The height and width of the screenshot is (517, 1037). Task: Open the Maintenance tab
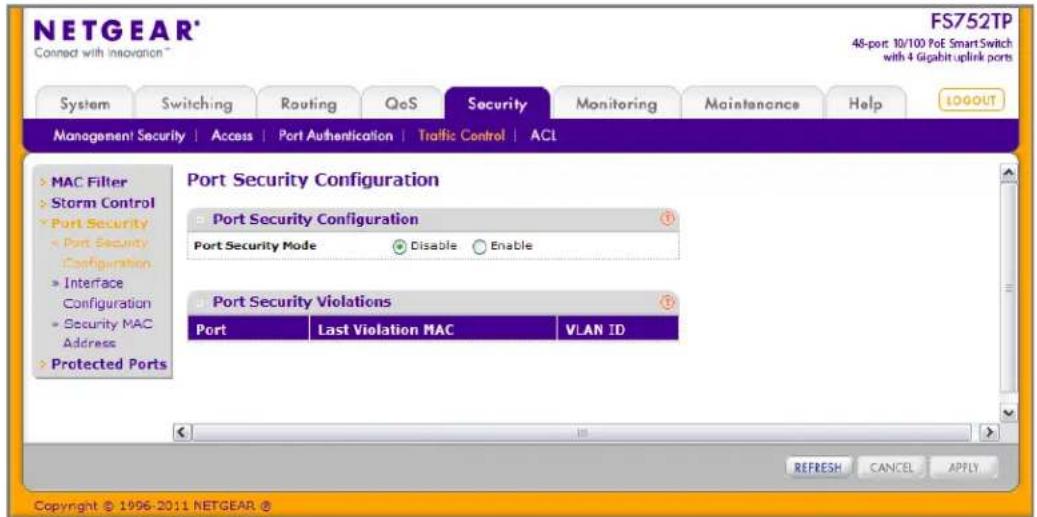tap(751, 104)
